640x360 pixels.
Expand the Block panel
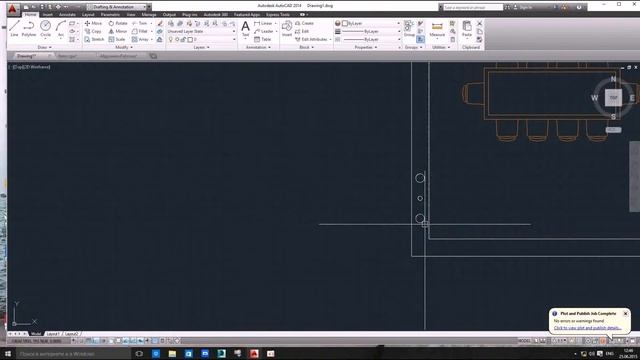click(x=307, y=47)
